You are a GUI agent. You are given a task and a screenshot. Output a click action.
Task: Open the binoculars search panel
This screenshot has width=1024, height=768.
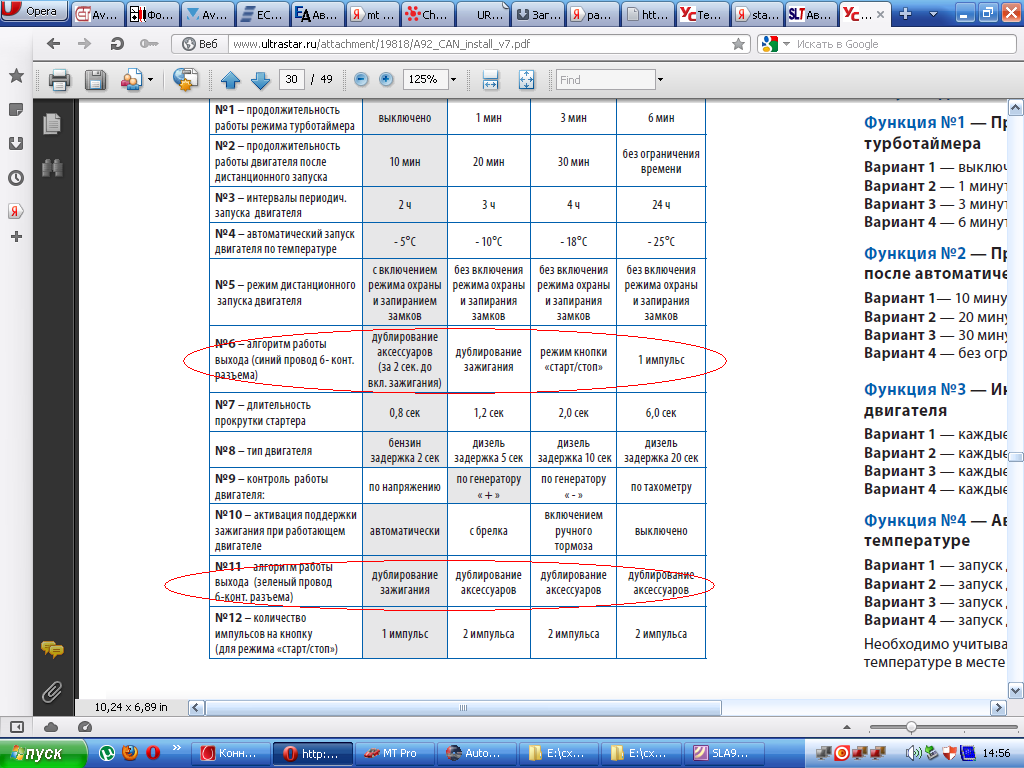(52, 168)
